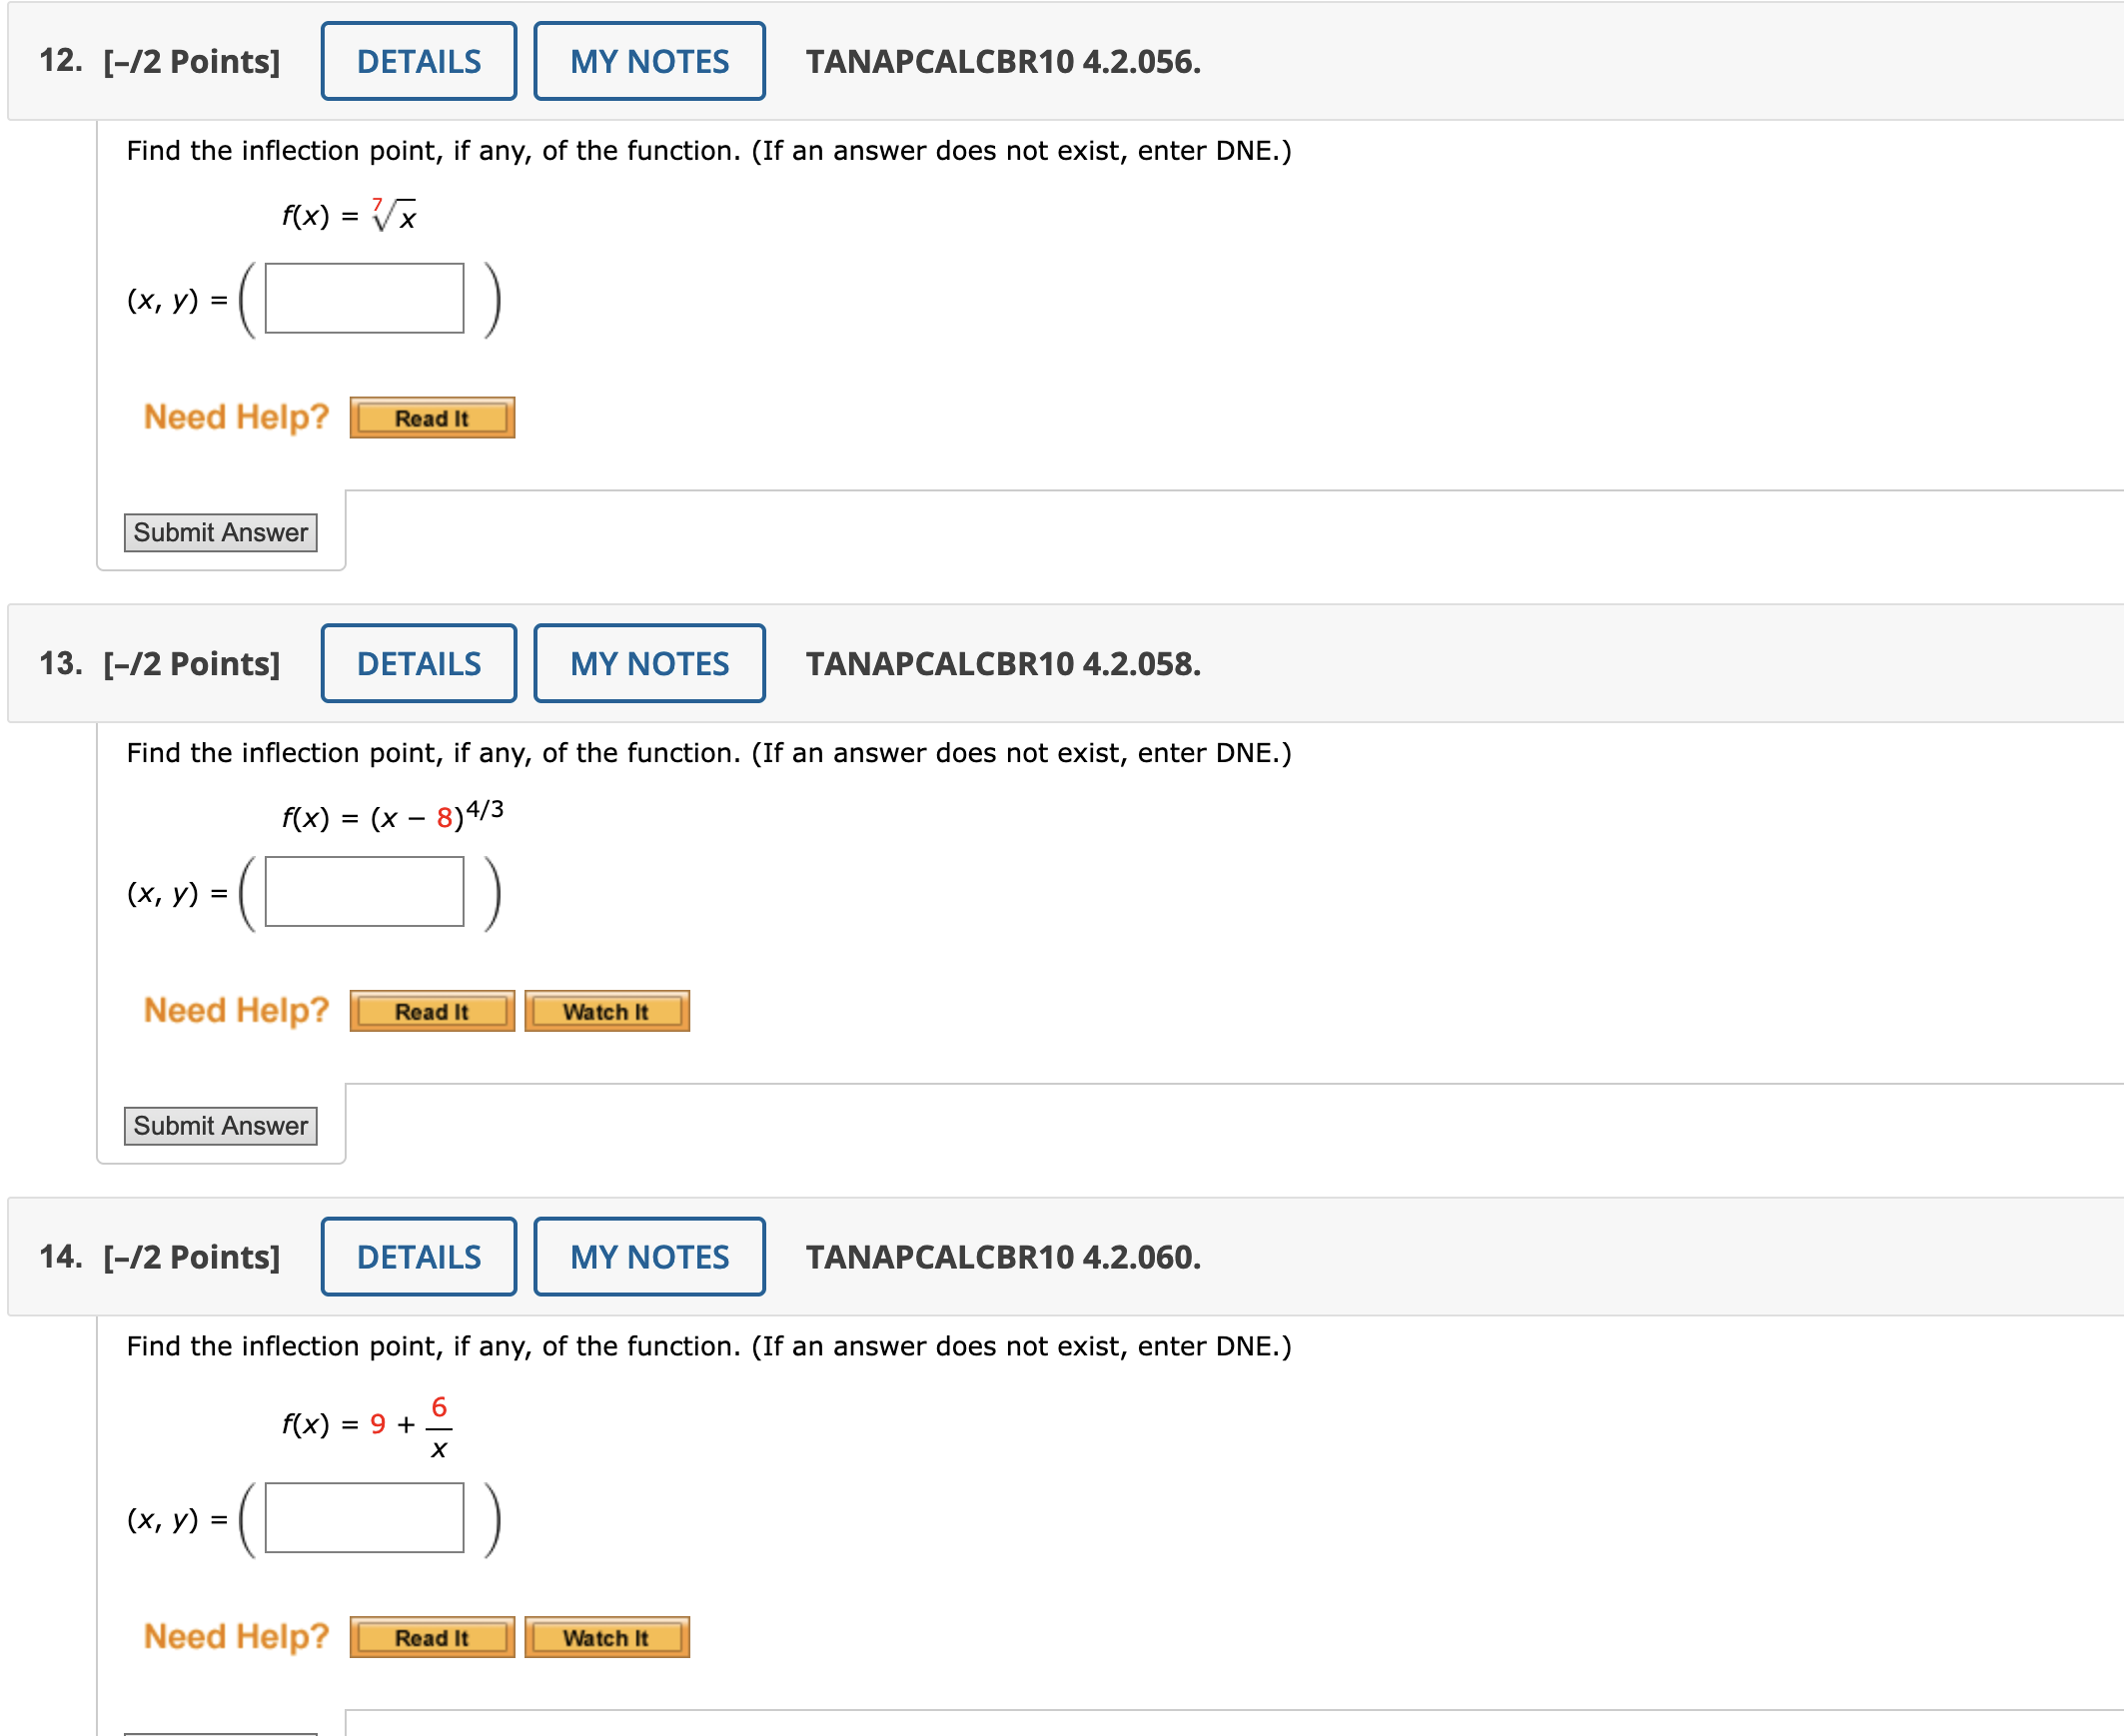The image size is (2124, 1736).
Task: Open Read It help for question 12
Action: point(432,418)
